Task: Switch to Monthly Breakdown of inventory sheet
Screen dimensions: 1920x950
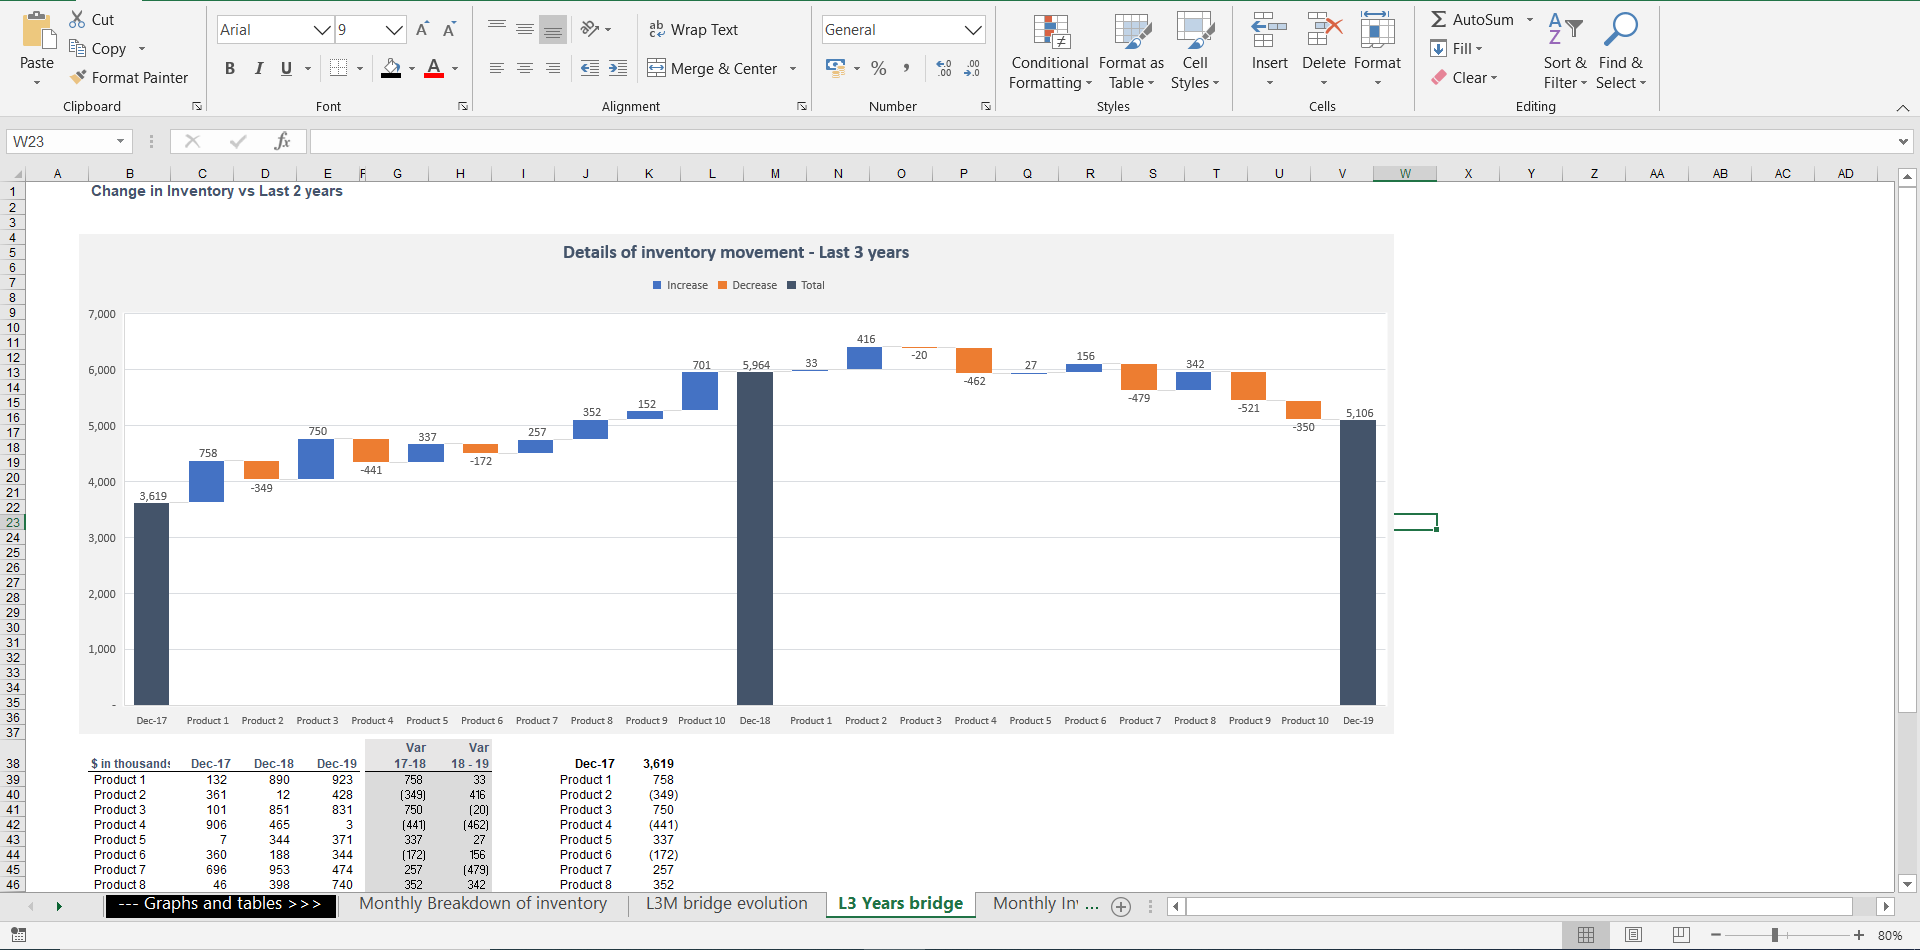Action: [x=483, y=904]
